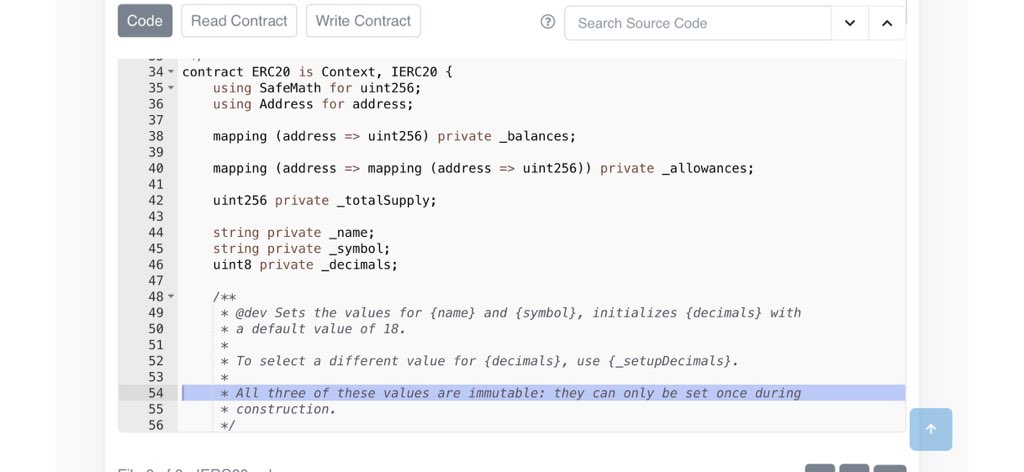Collapse the fold arrow at line 35
1024x472 pixels.
point(171,87)
